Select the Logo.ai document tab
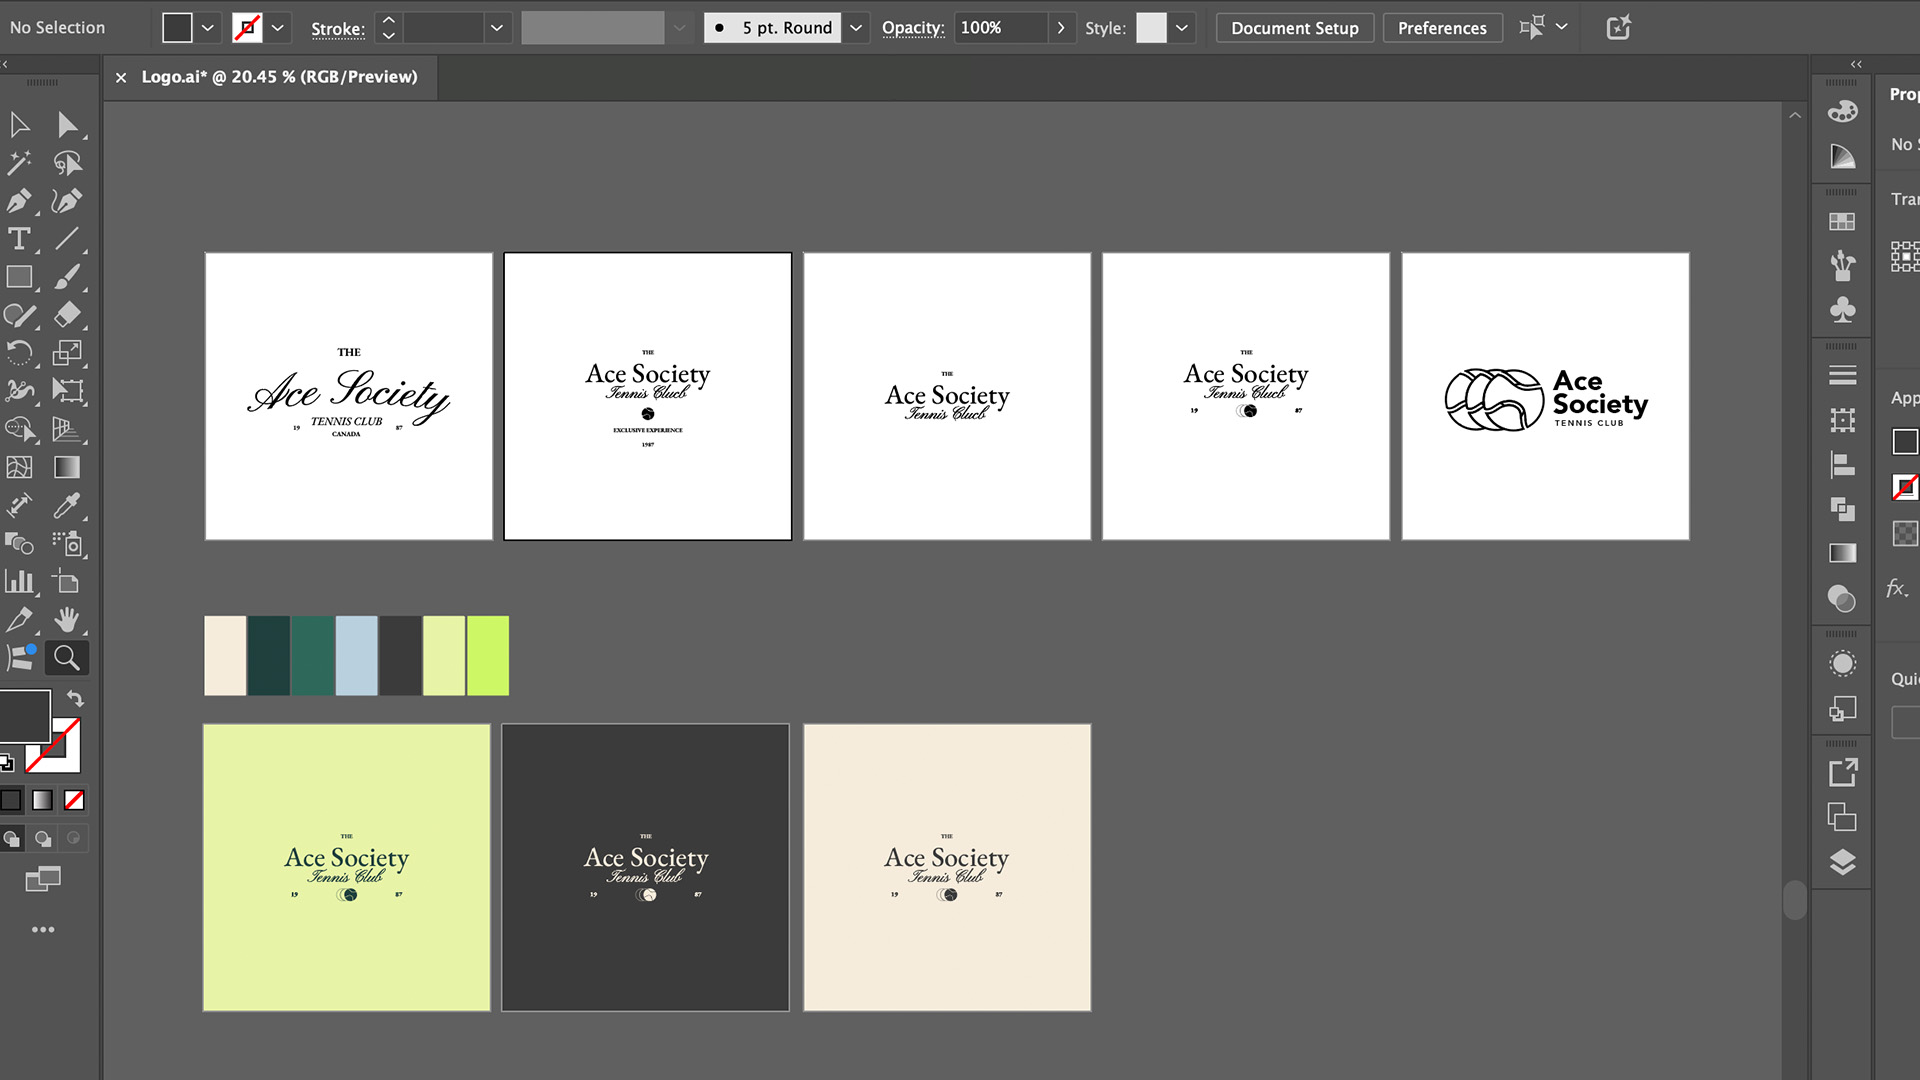Image resolution: width=1920 pixels, height=1080 pixels. [x=279, y=77]
